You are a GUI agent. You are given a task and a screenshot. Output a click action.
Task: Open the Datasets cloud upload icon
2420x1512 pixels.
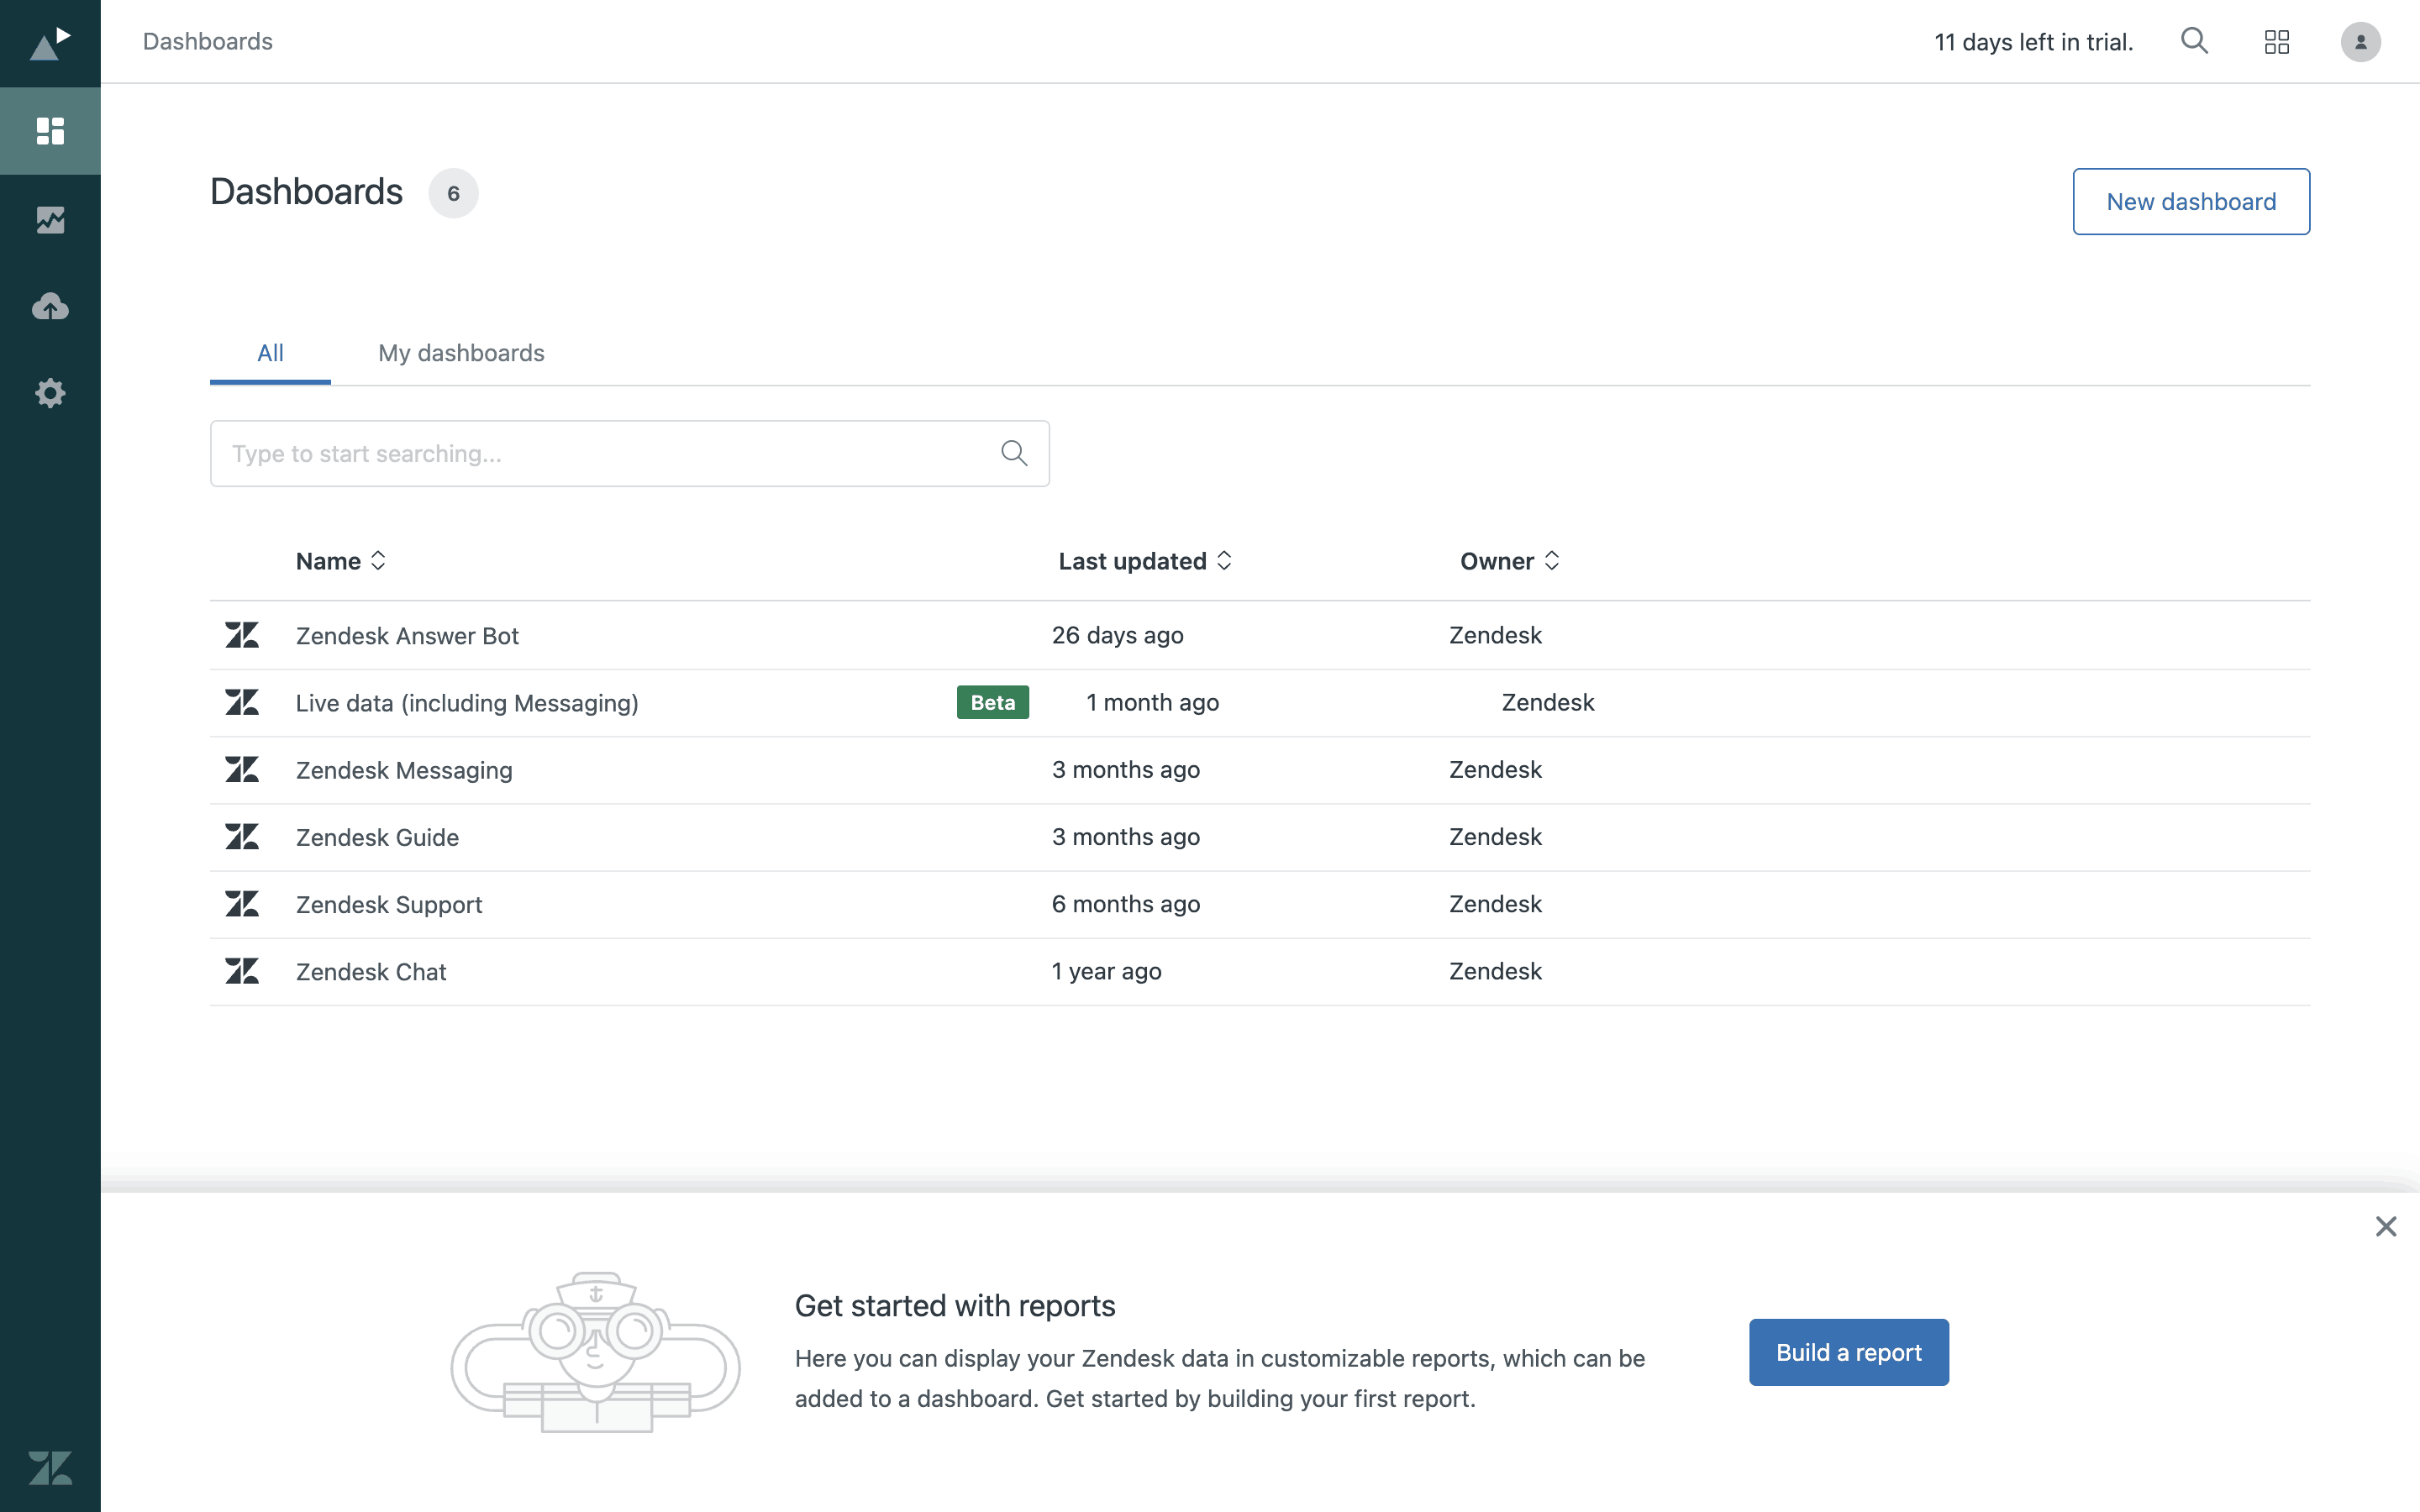[x=50, y=306]
